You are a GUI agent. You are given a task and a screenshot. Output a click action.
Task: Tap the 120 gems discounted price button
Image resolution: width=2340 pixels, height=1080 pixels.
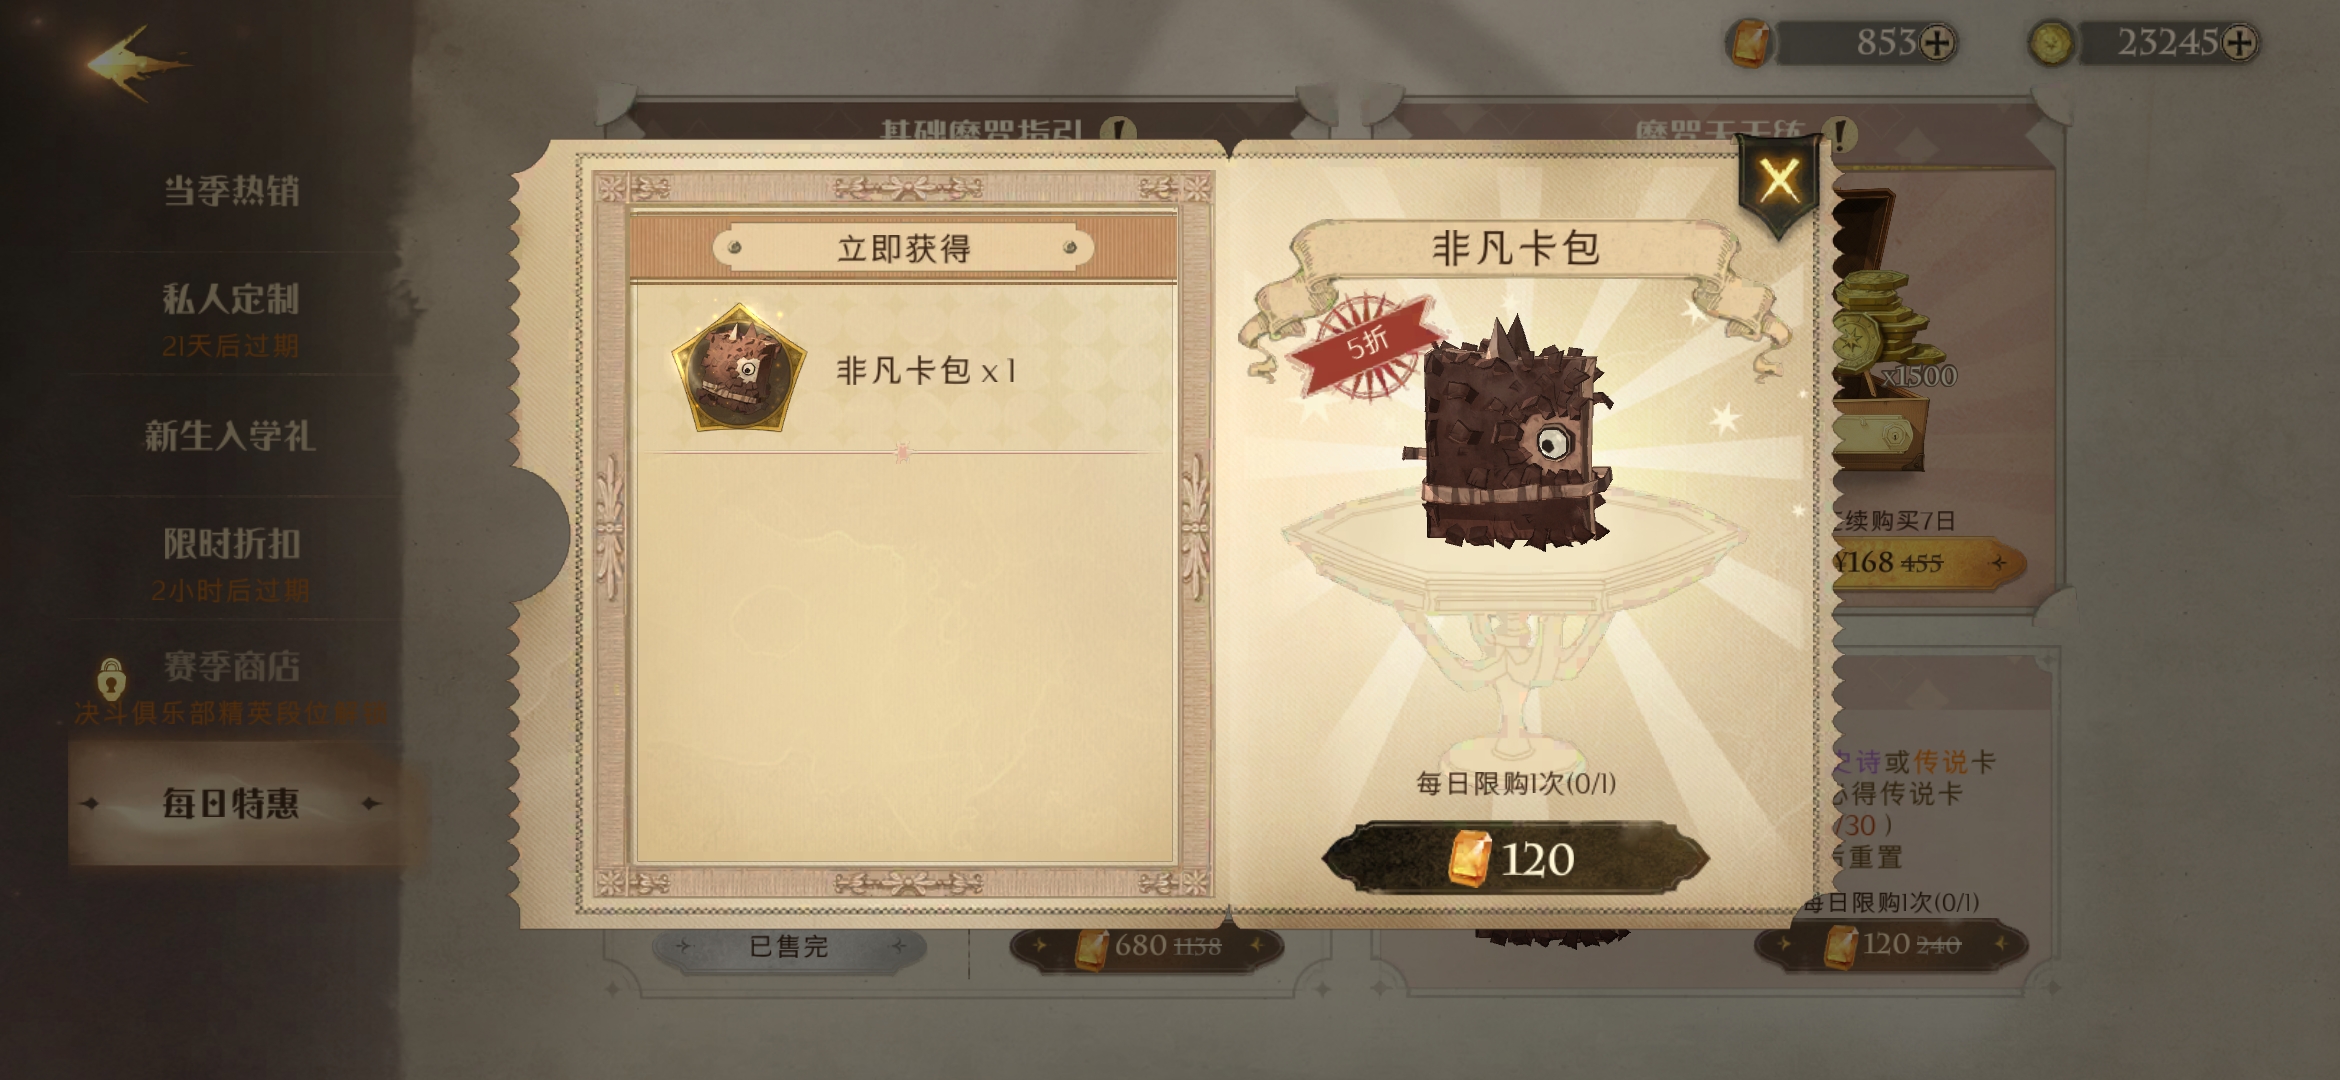pos(1891,945)
